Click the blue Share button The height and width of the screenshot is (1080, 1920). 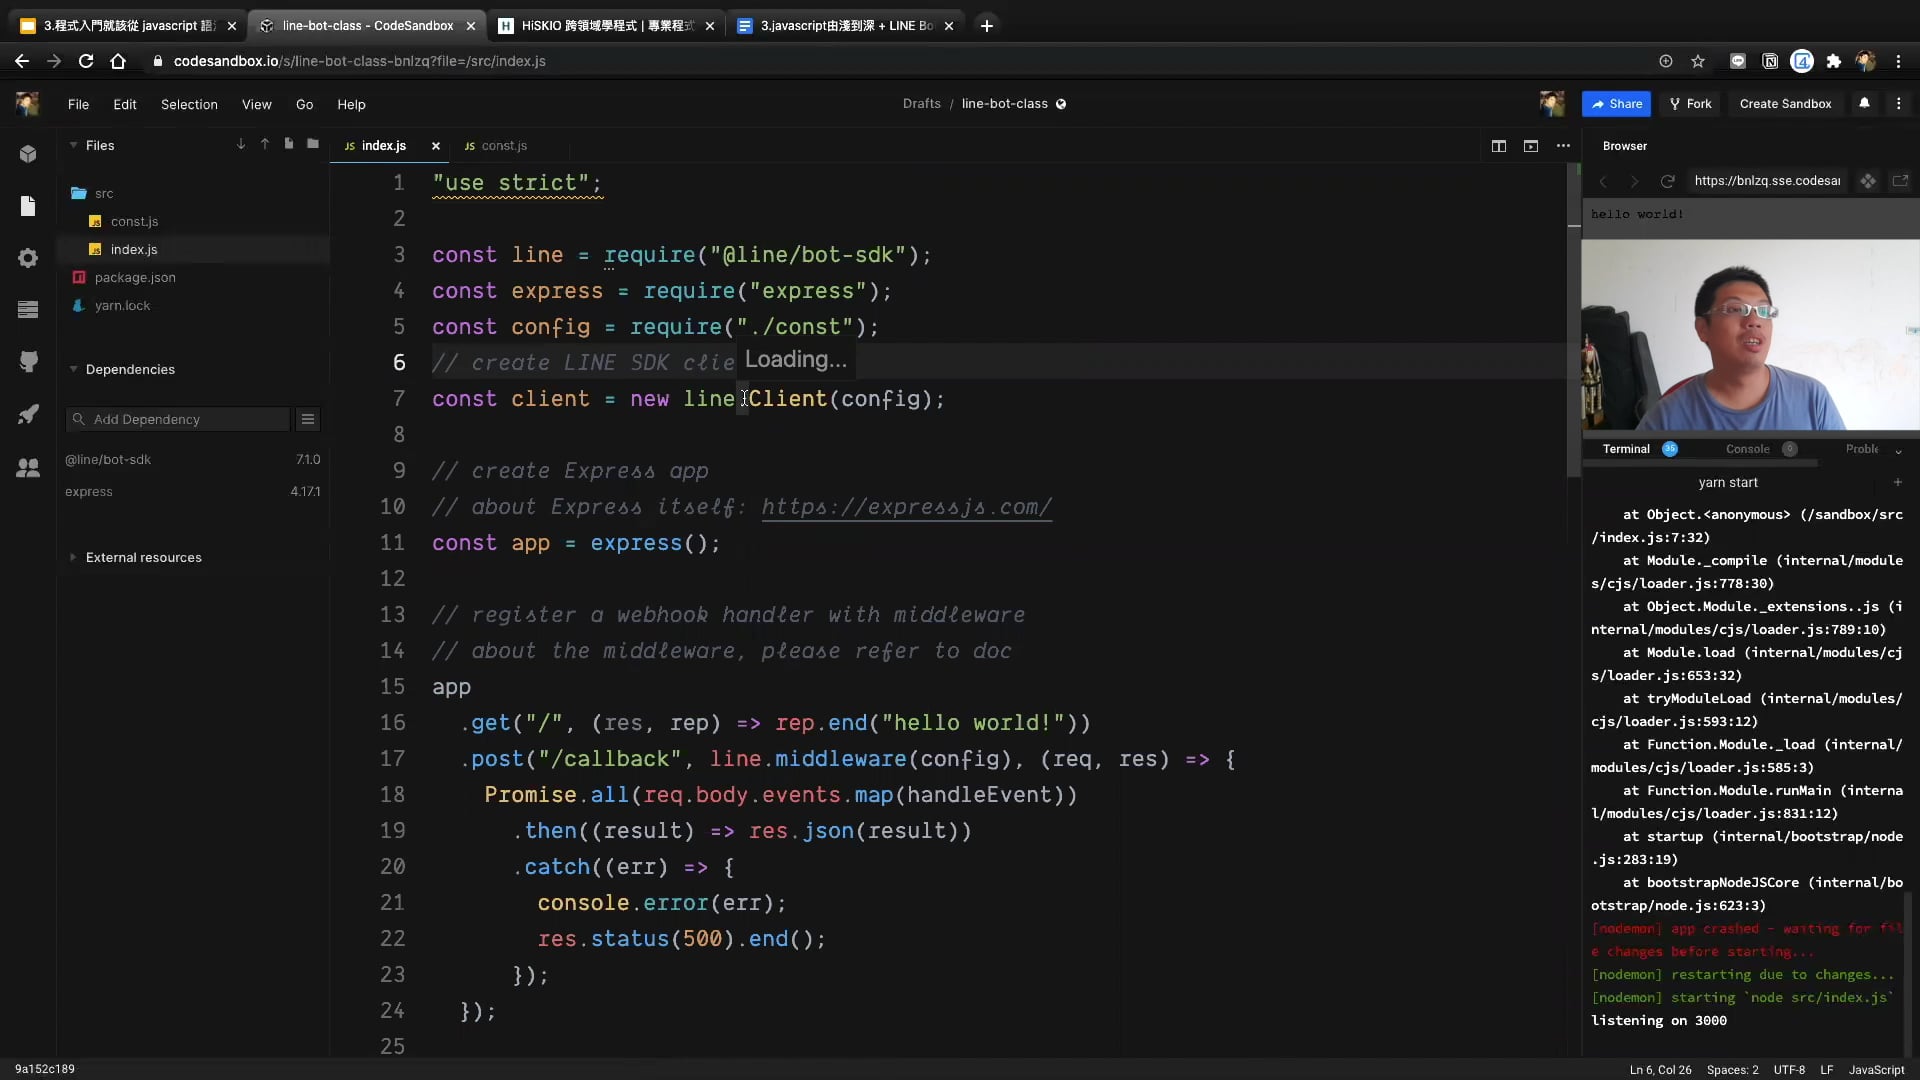click(x=1616, y=104)
